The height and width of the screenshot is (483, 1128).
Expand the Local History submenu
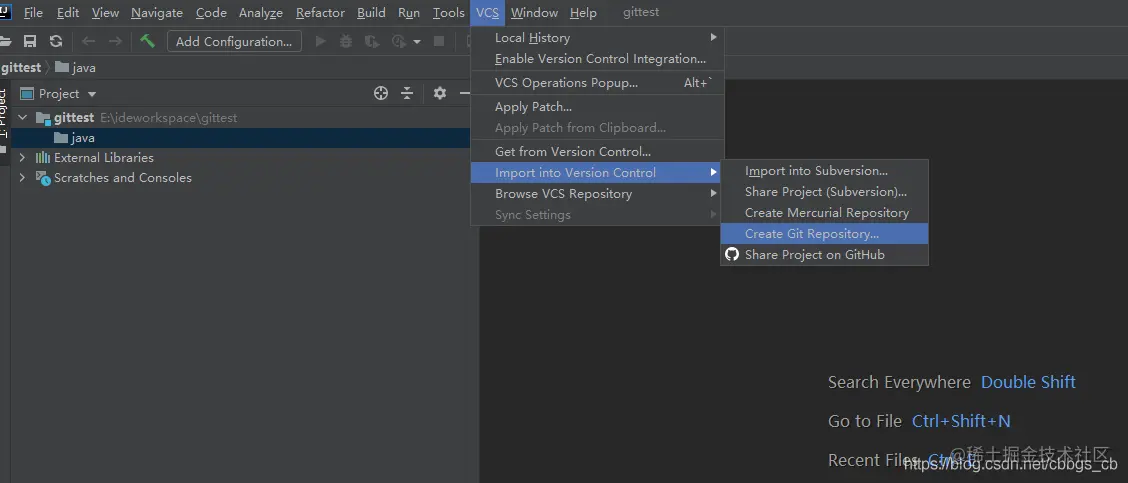(714, 37)
